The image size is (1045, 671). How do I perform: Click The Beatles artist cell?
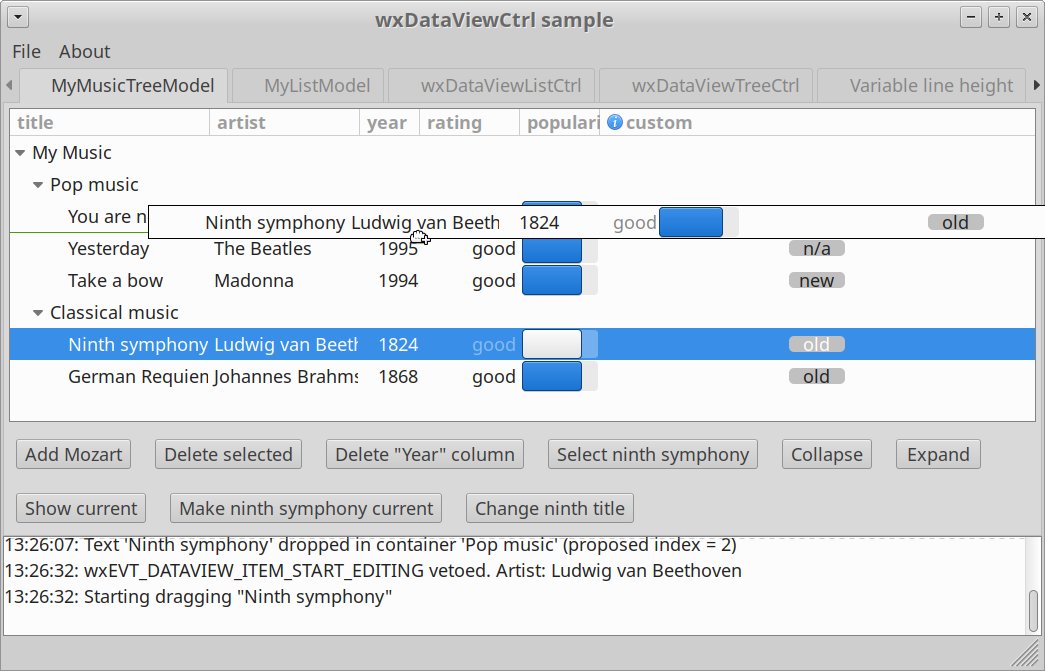tap(263, 249)
